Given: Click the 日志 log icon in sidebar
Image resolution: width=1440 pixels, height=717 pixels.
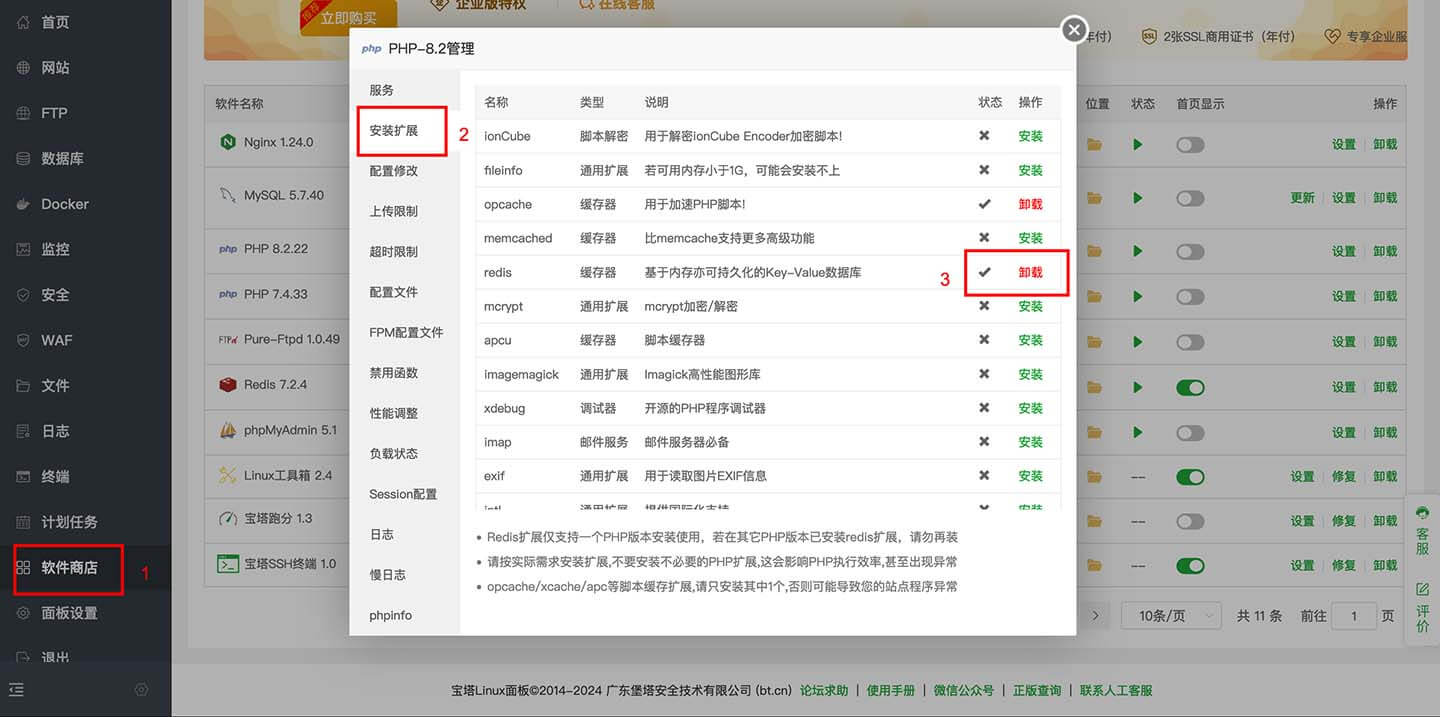Looking at the screenshot, I should [24, 431].
